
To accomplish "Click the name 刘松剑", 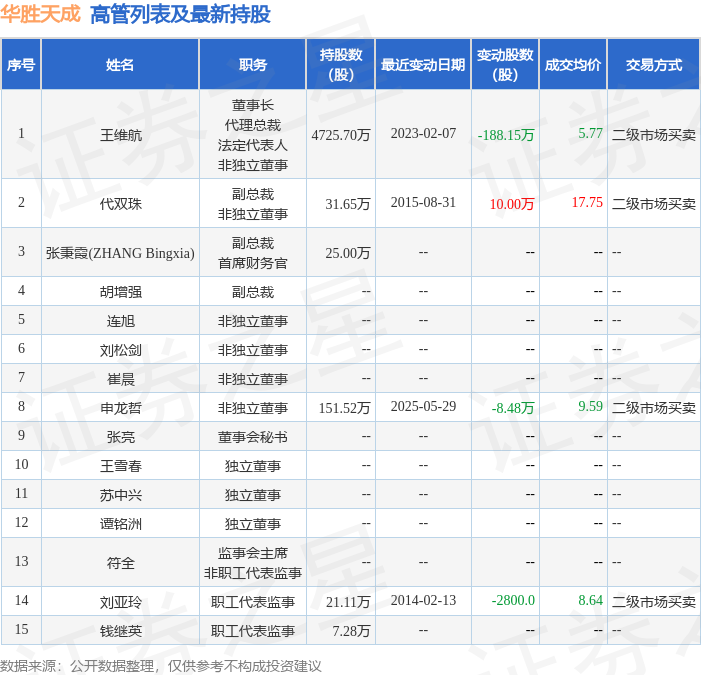I will point(121,350).
